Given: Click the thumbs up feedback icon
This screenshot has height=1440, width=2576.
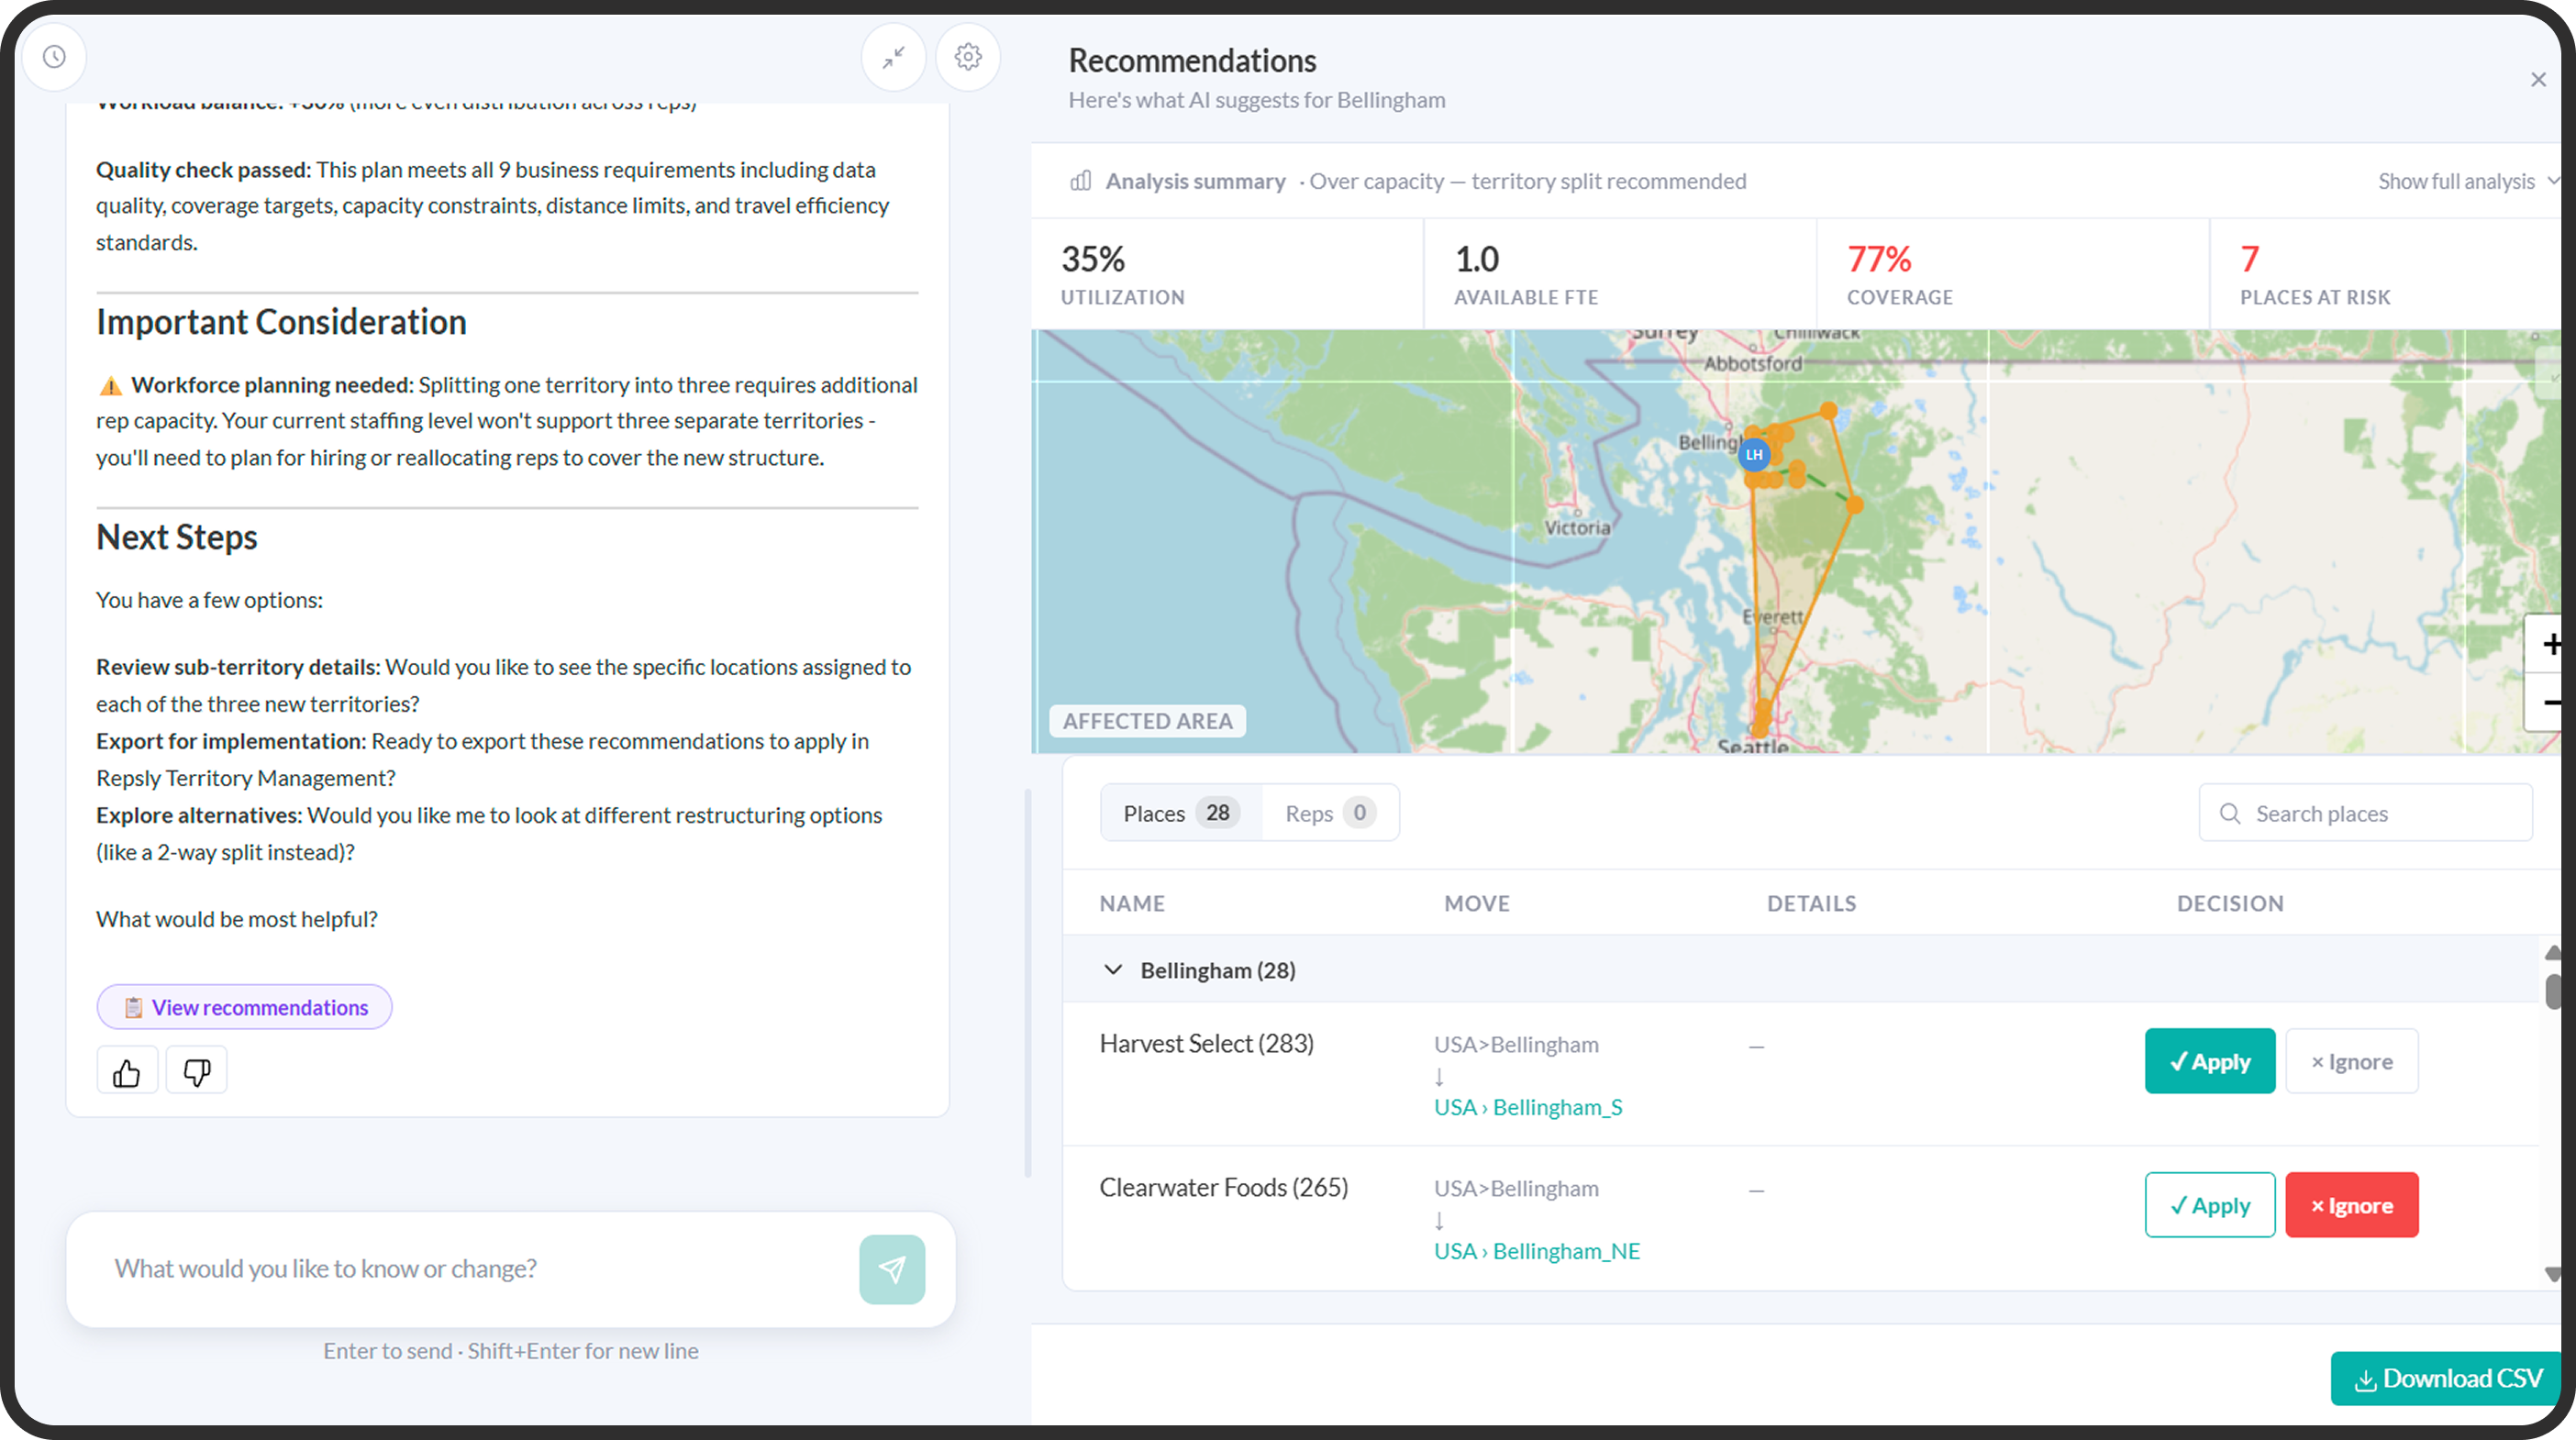Looking at the screenshot, I should click(x=127, y=1072).
